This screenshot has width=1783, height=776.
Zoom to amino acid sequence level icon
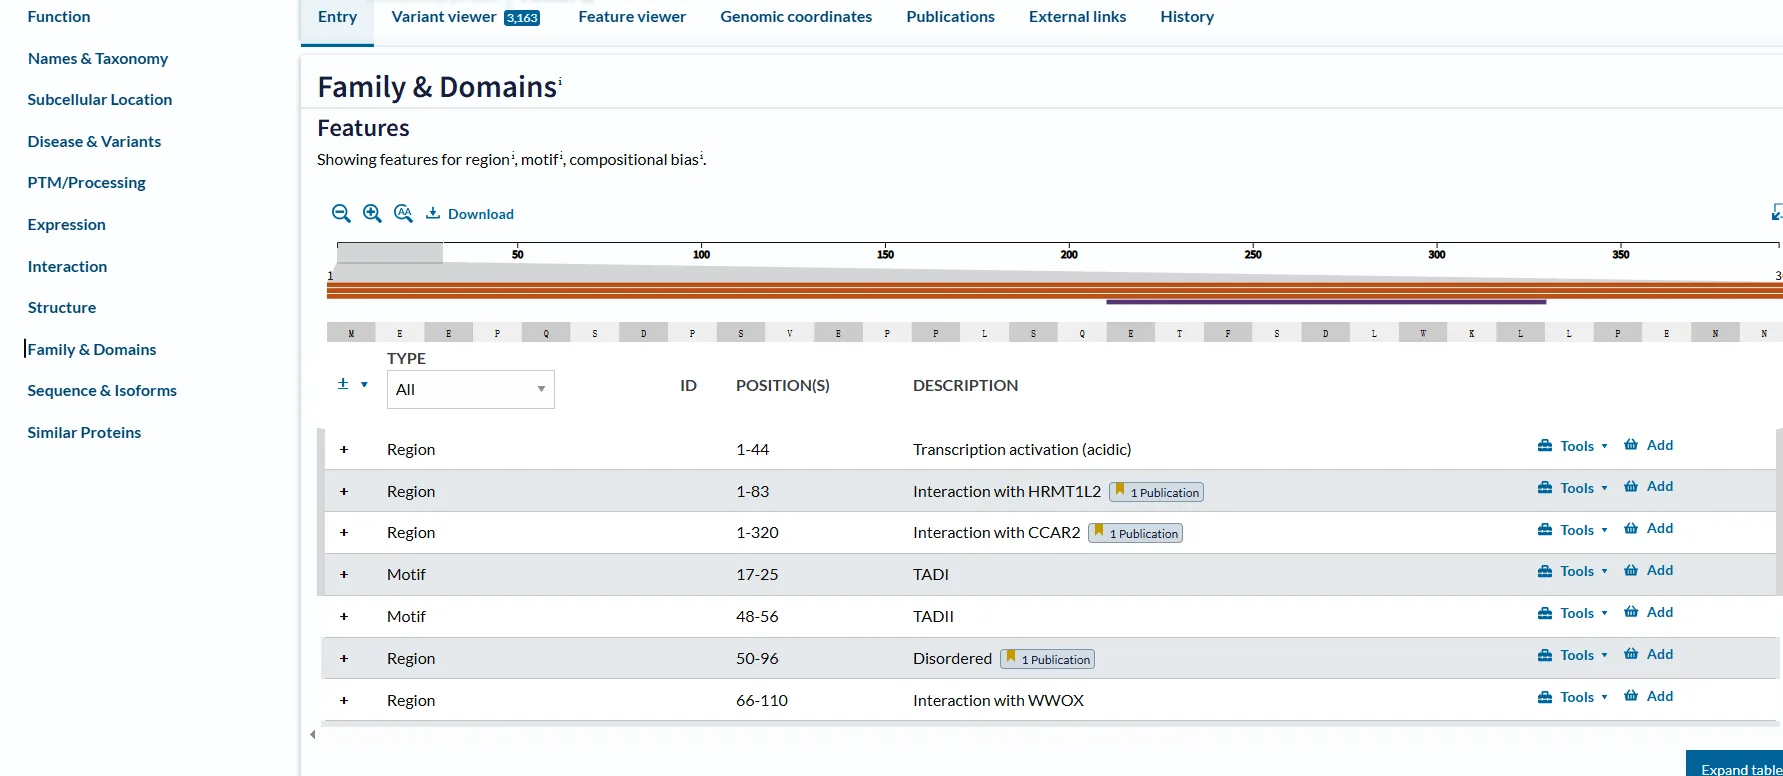403,213
